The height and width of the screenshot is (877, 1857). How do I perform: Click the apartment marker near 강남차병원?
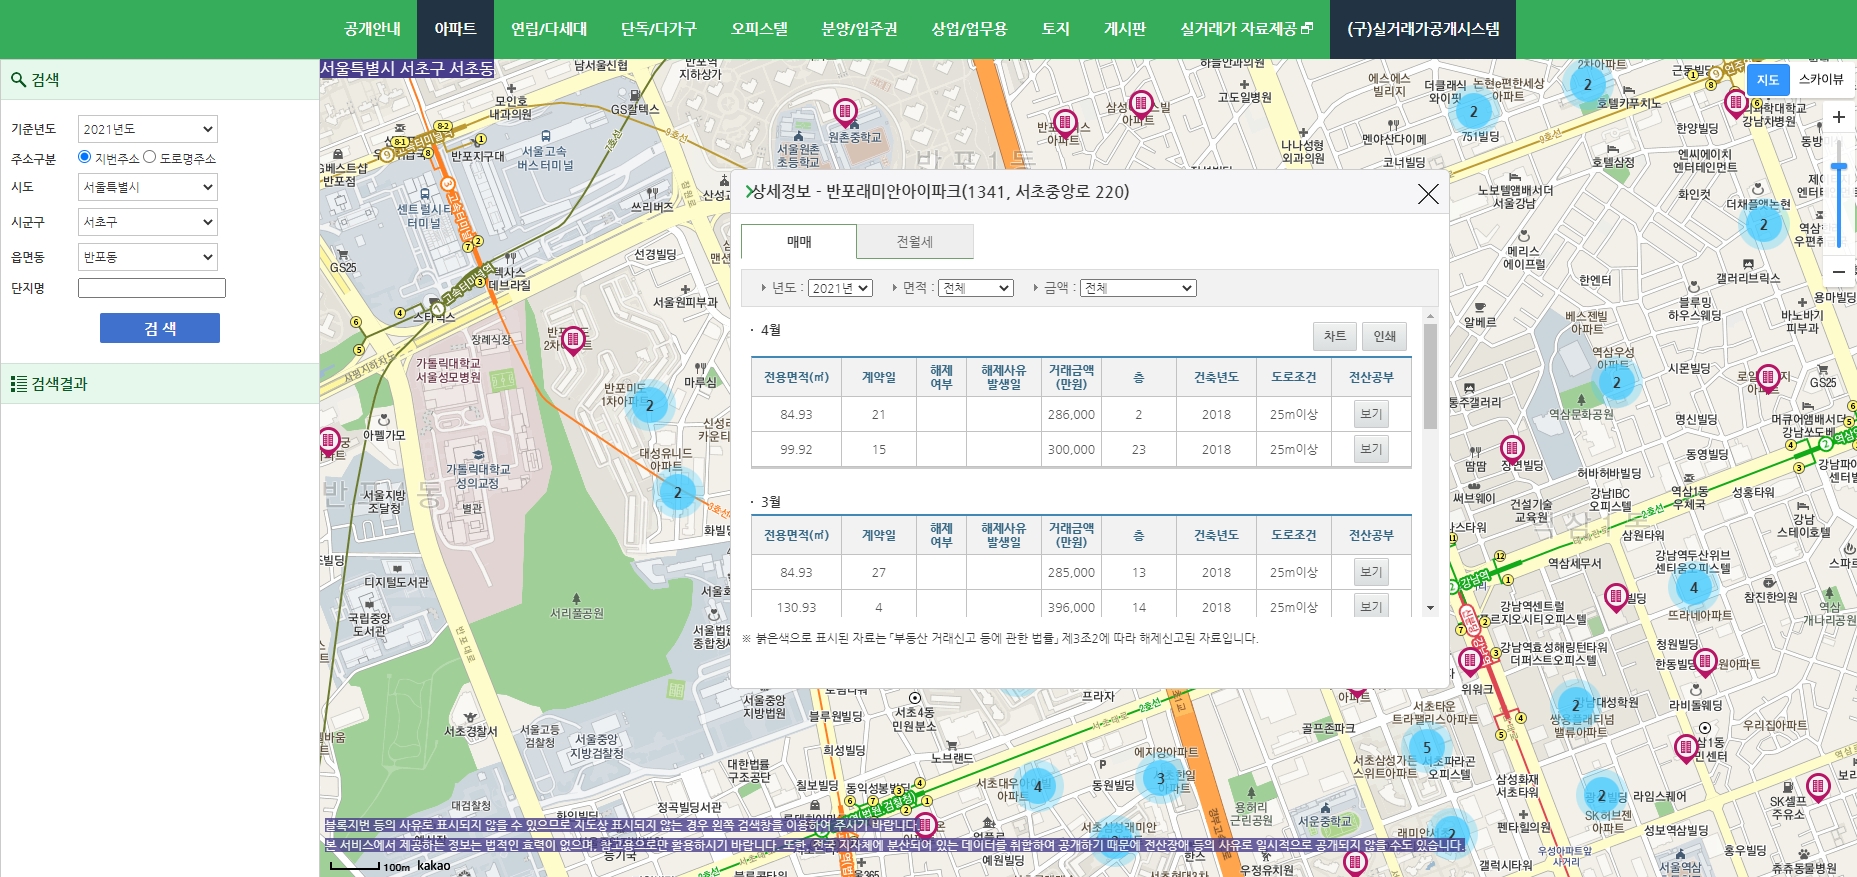point(1736,103)
